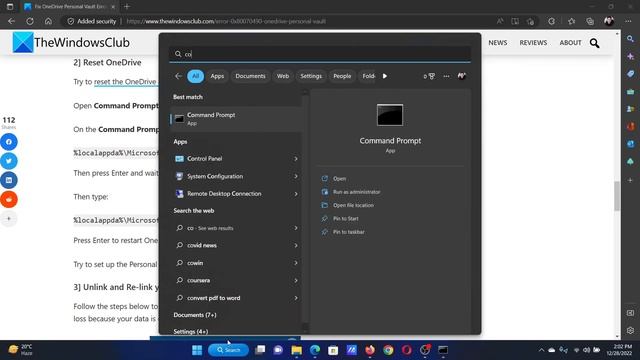Open Settings (4+) results section
The width and height of the screenshot is (640, 360).
(191, 331)
